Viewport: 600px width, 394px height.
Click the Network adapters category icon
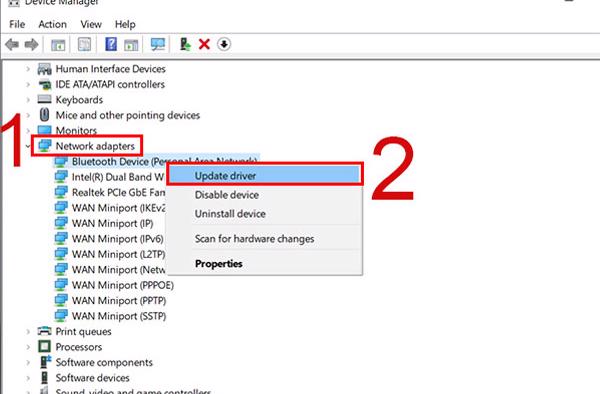point(44,145)
